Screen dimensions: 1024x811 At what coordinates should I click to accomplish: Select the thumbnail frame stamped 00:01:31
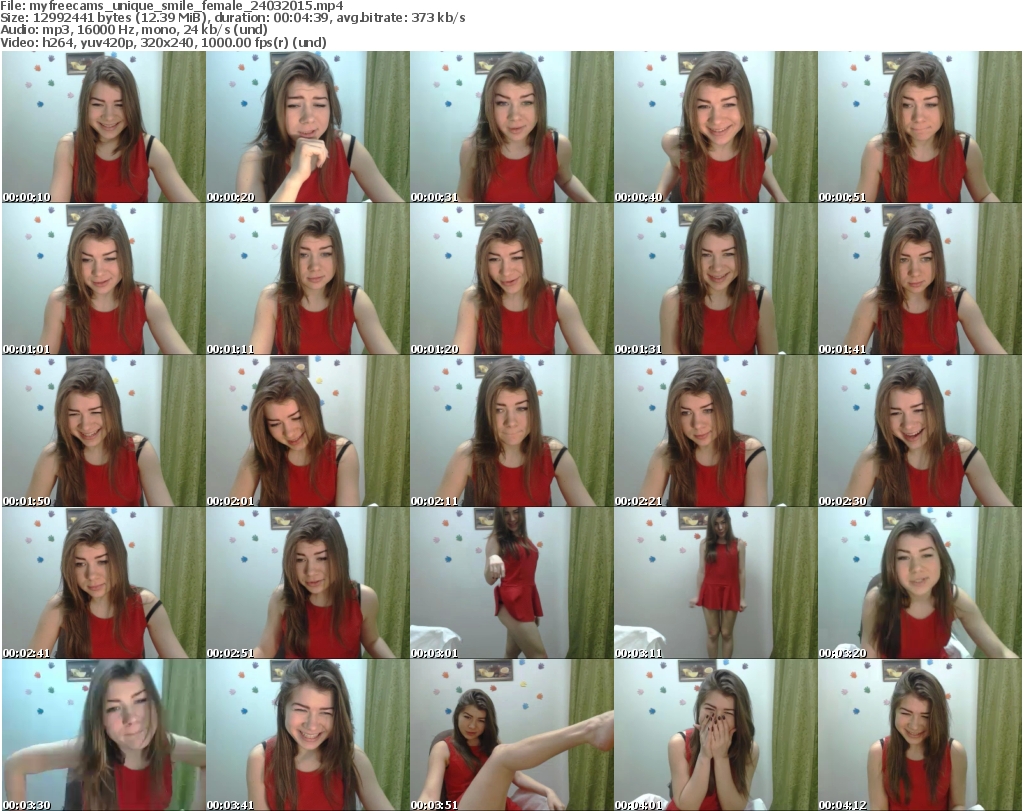point(716,279)
